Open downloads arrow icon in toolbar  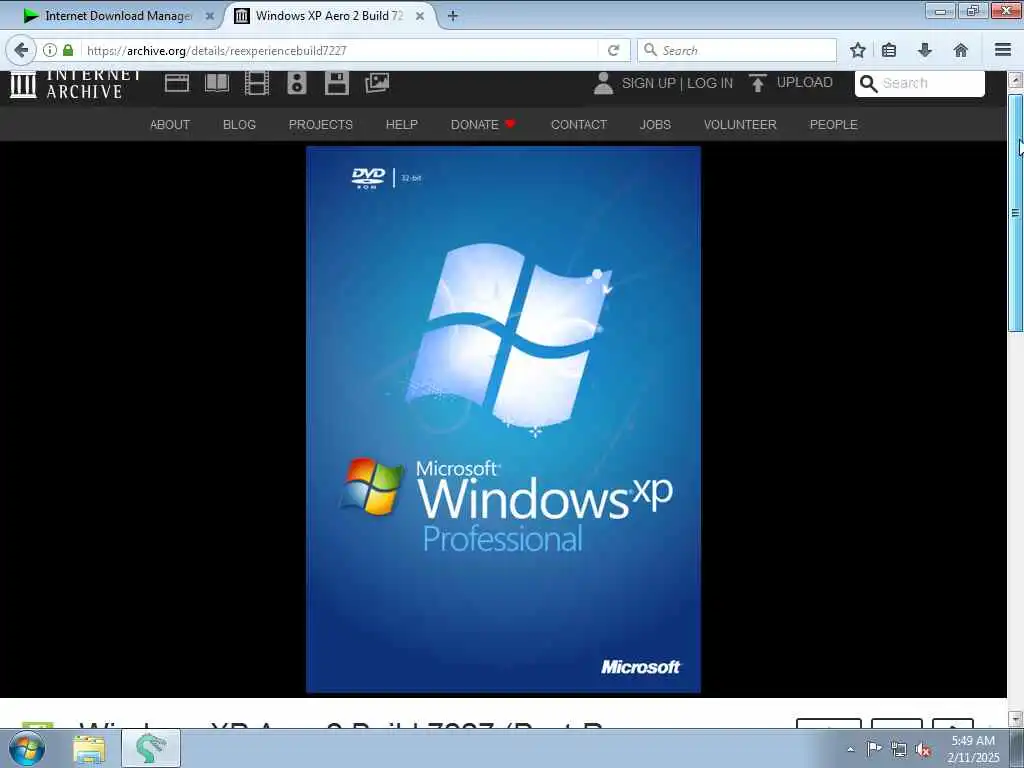[x=925, y=50]
